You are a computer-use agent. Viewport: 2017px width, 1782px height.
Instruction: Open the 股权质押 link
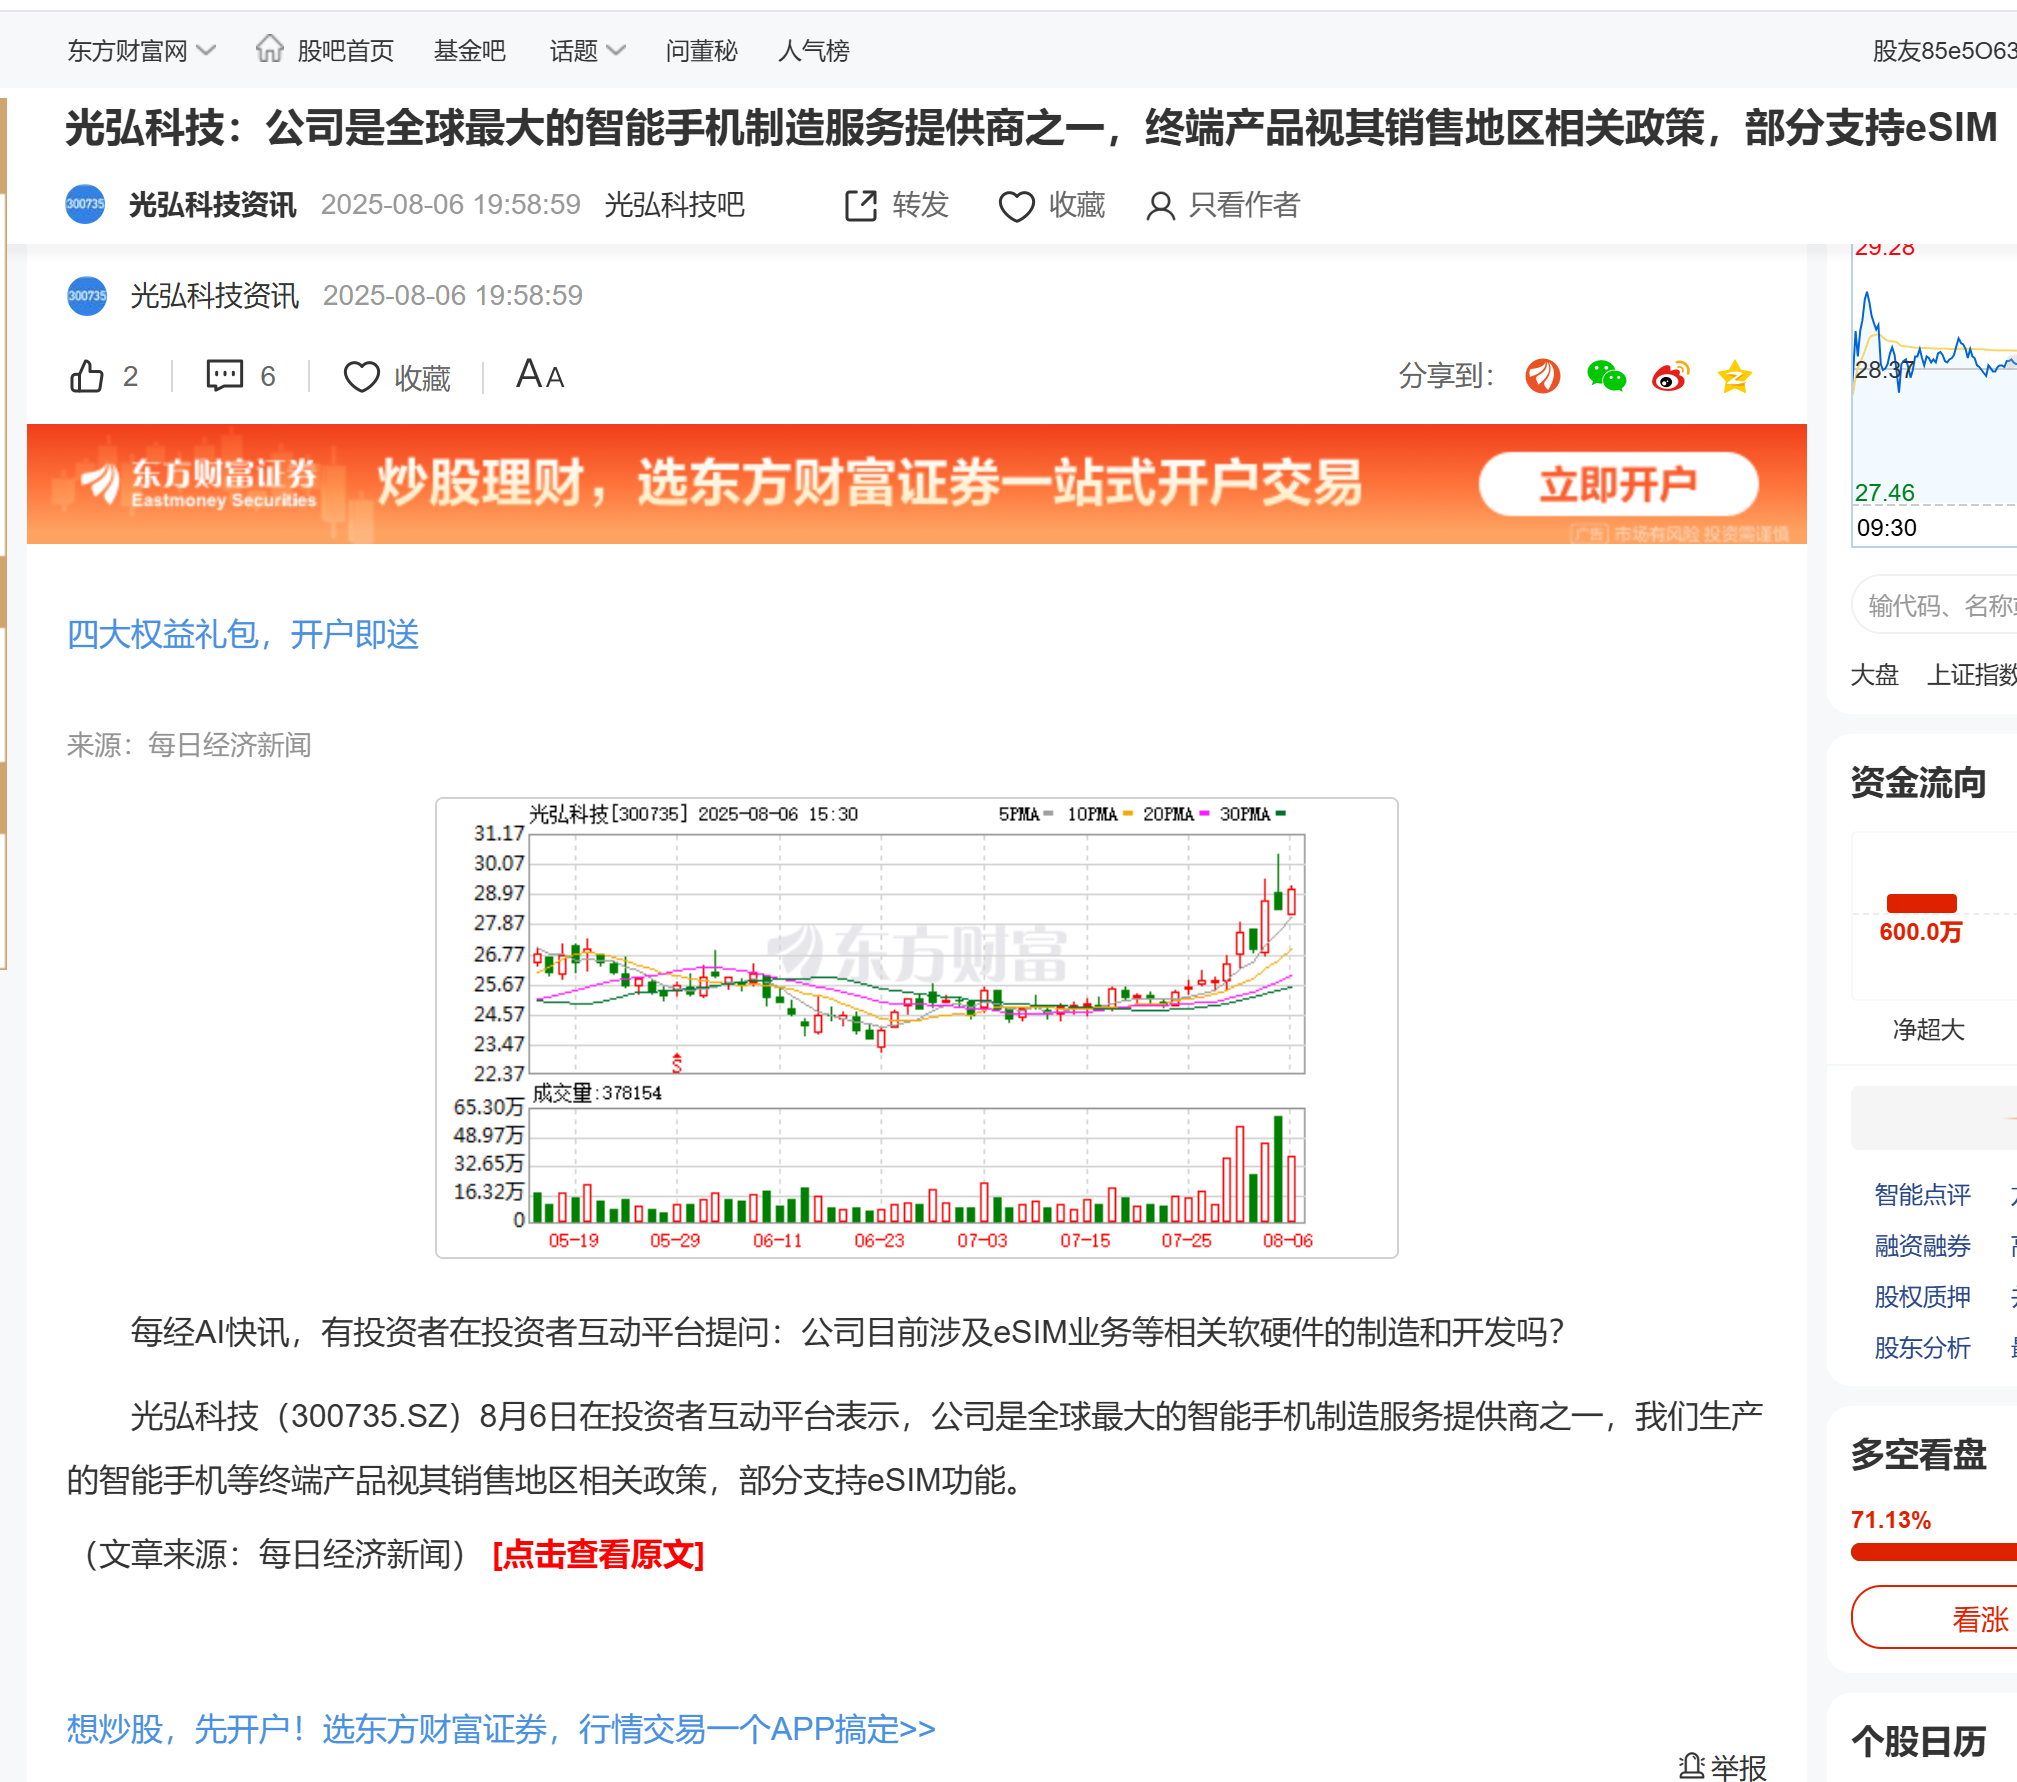click(1922, 1296)
